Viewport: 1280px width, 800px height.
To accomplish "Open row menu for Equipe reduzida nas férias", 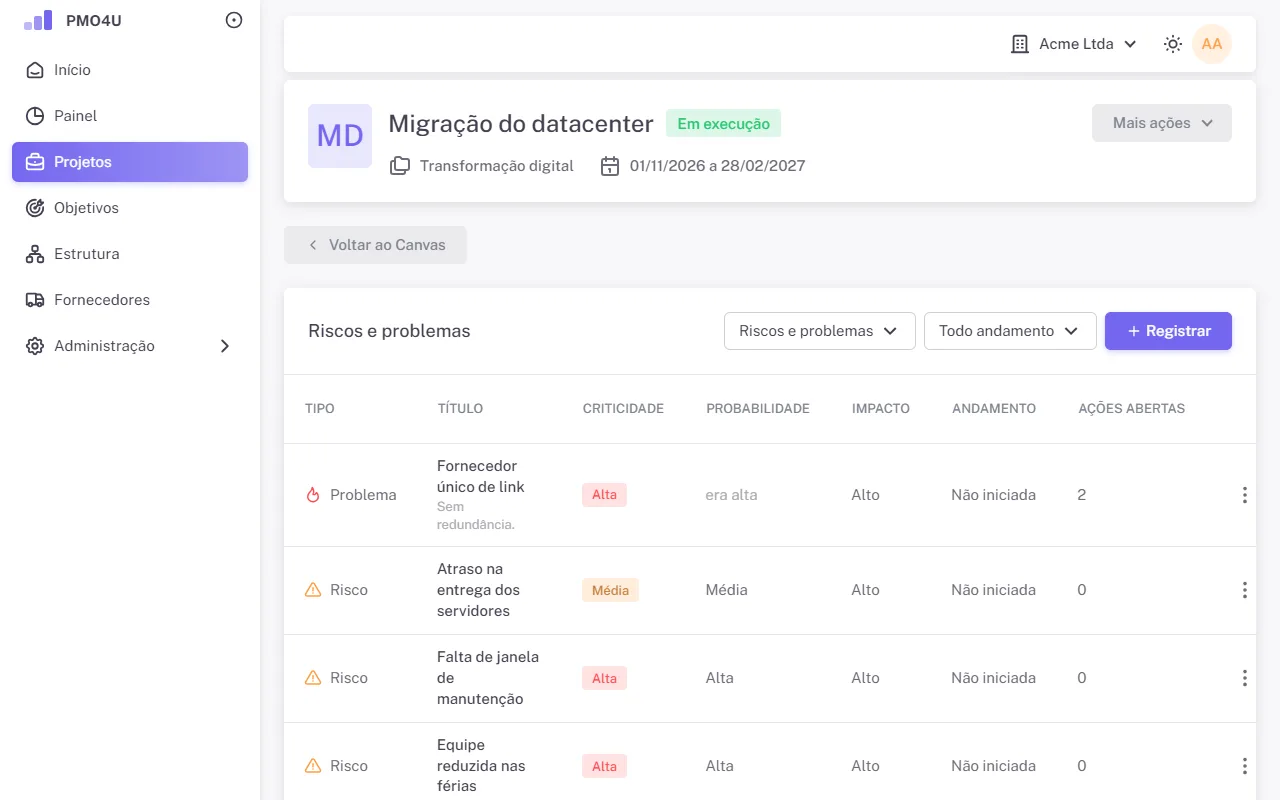I will pos(1244,766).
